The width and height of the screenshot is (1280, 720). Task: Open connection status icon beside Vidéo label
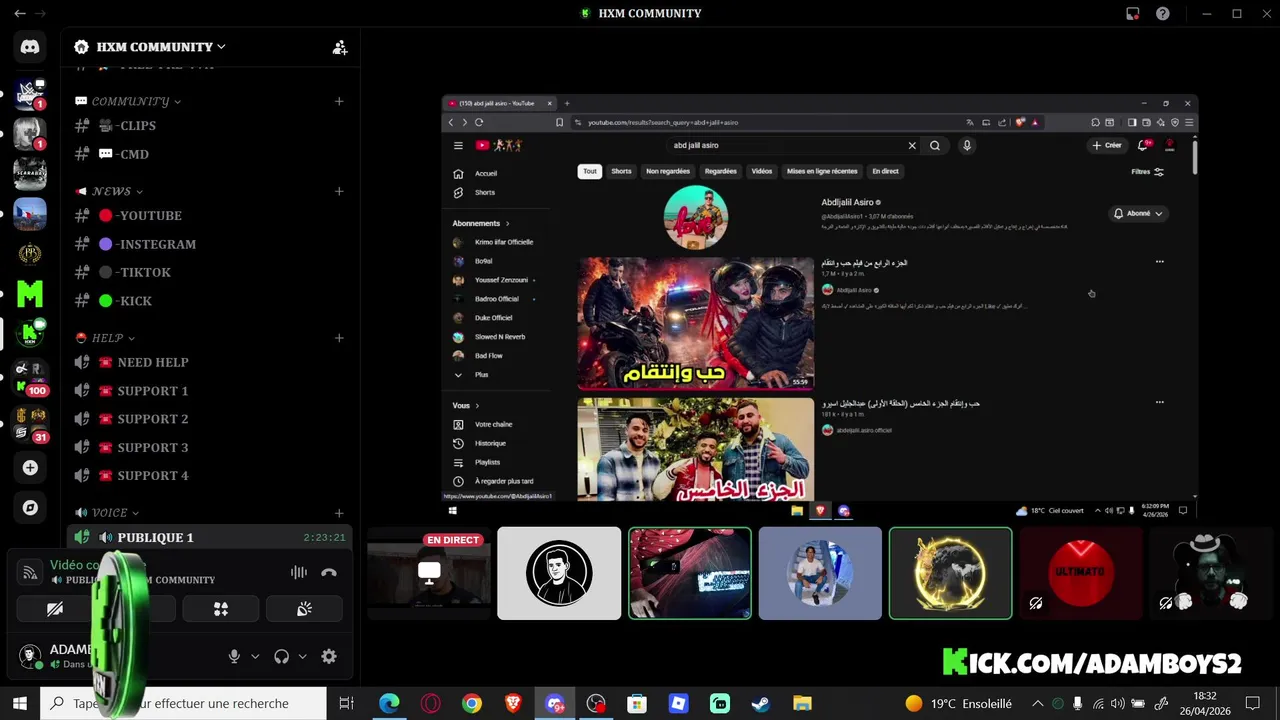click(x=31, y=572)
